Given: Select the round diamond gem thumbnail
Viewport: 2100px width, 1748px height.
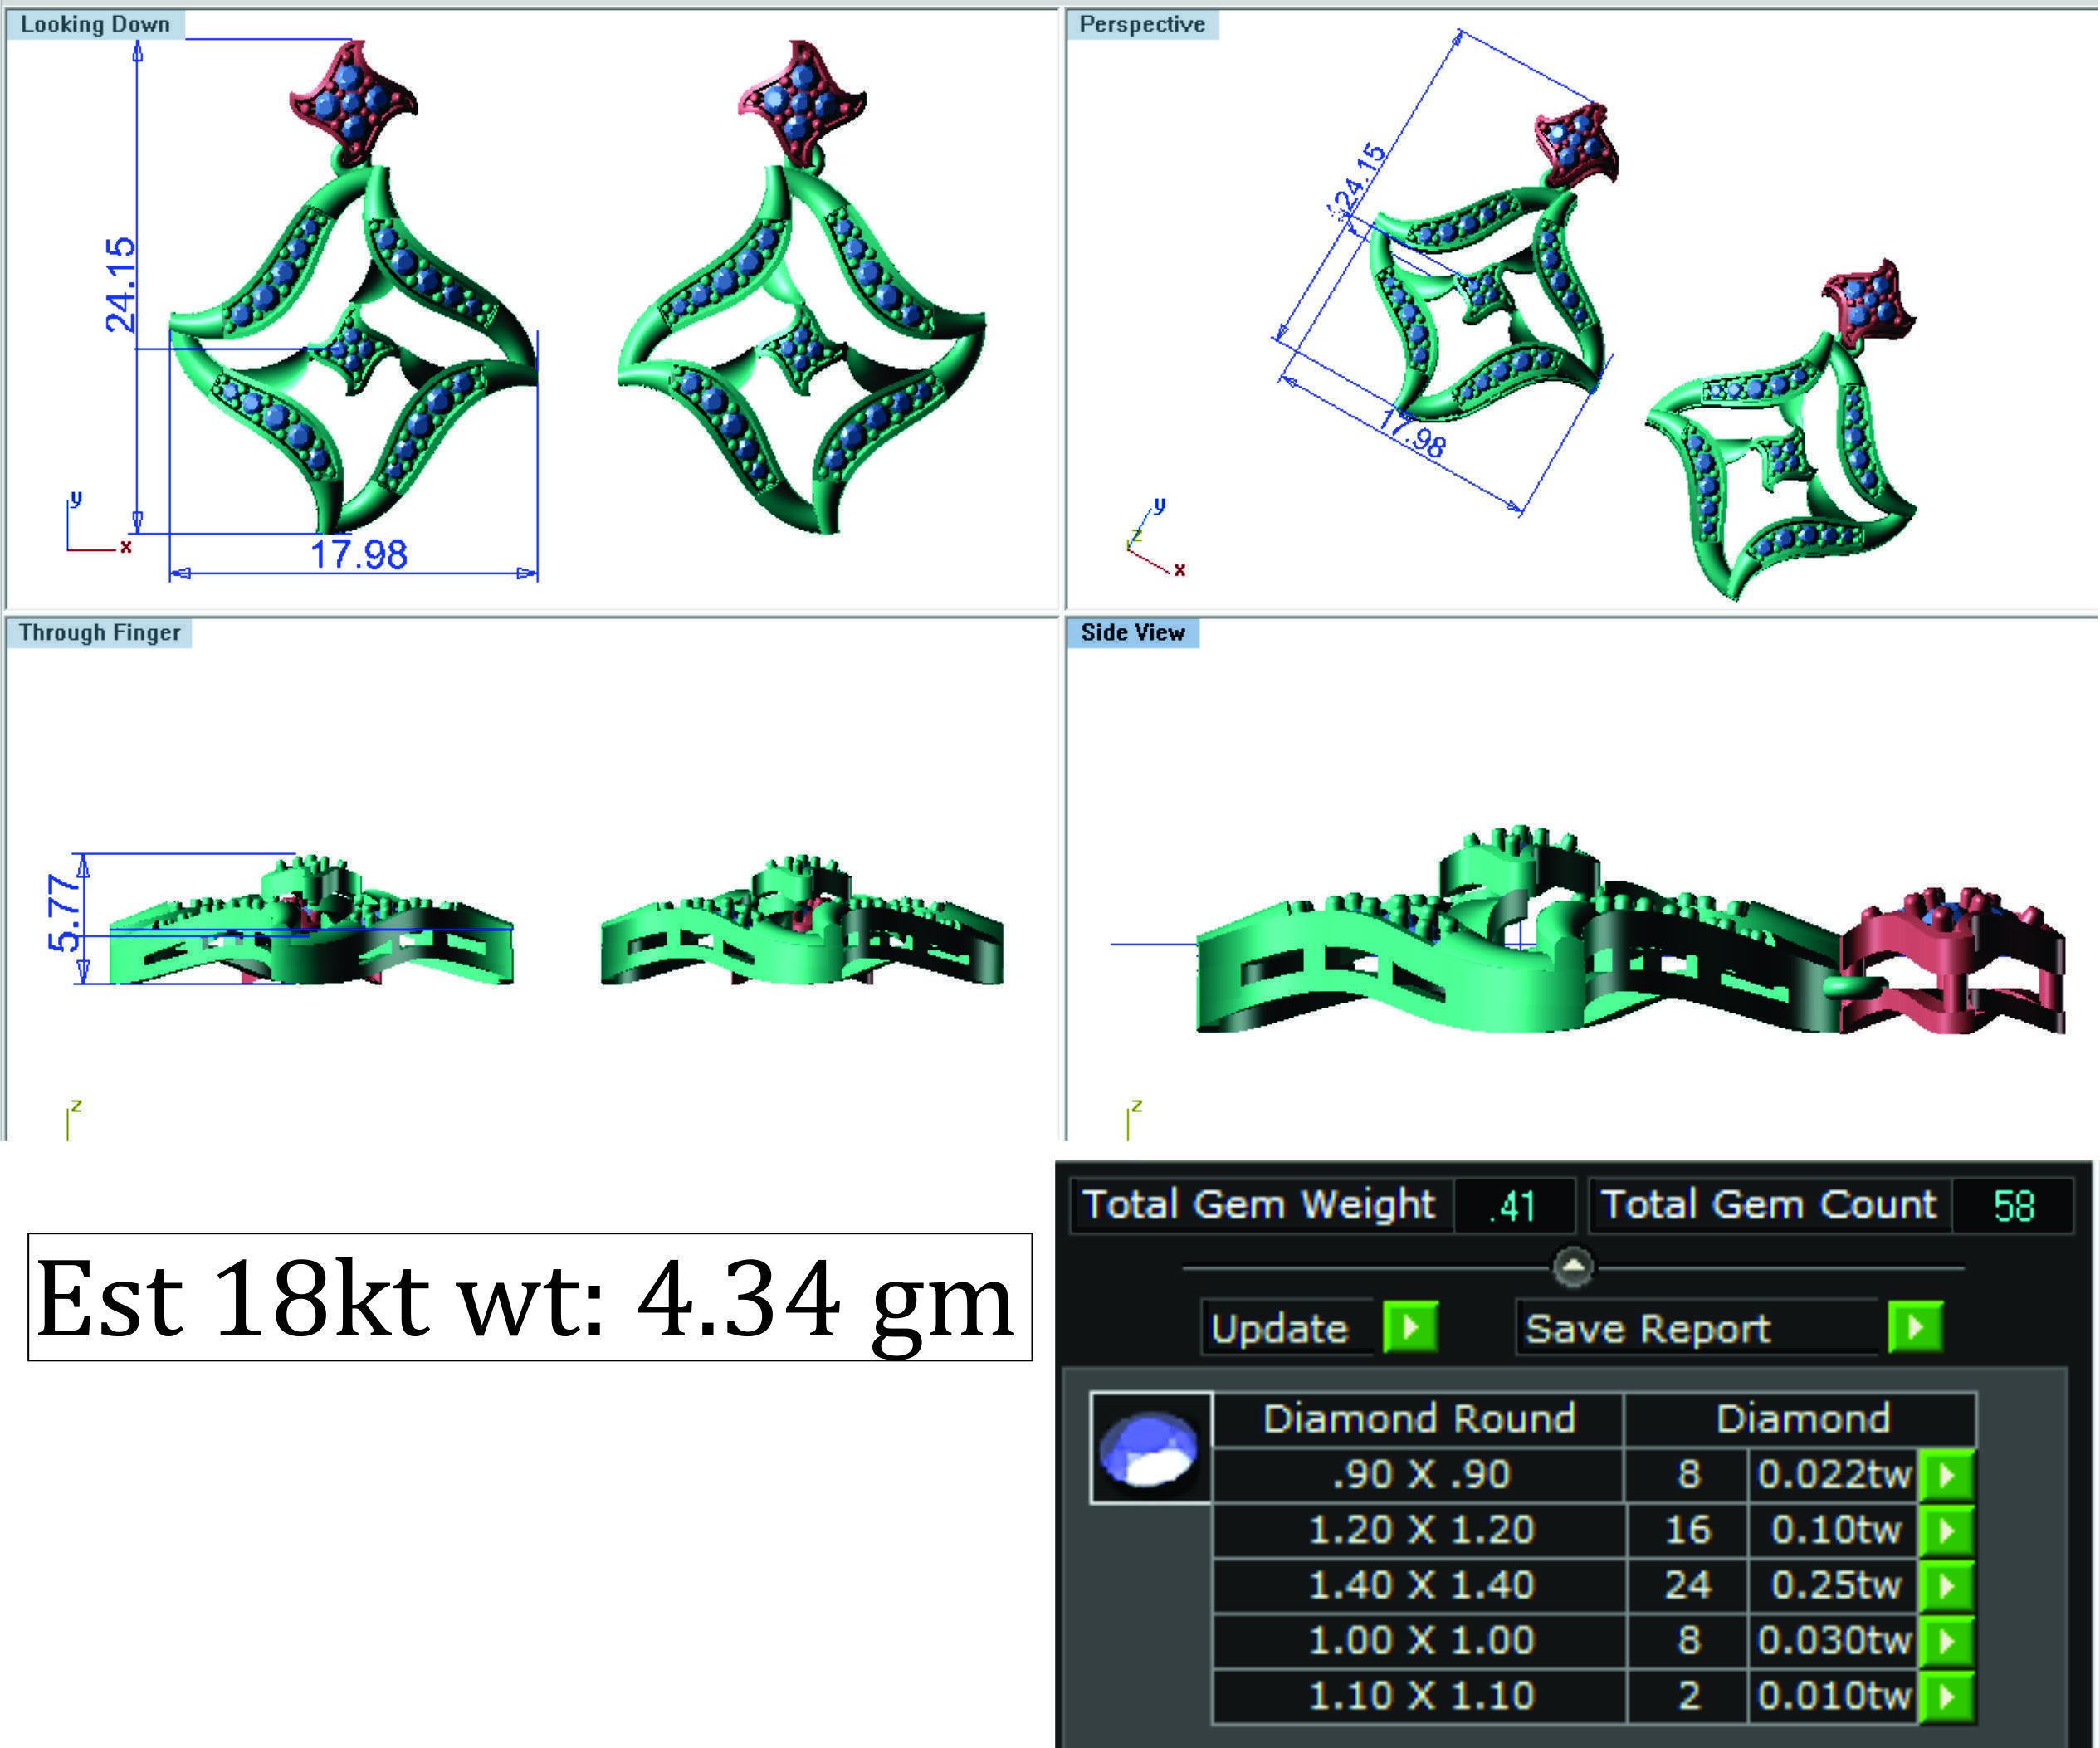Looking at the screenshot, I should tap(1150, 1447).
